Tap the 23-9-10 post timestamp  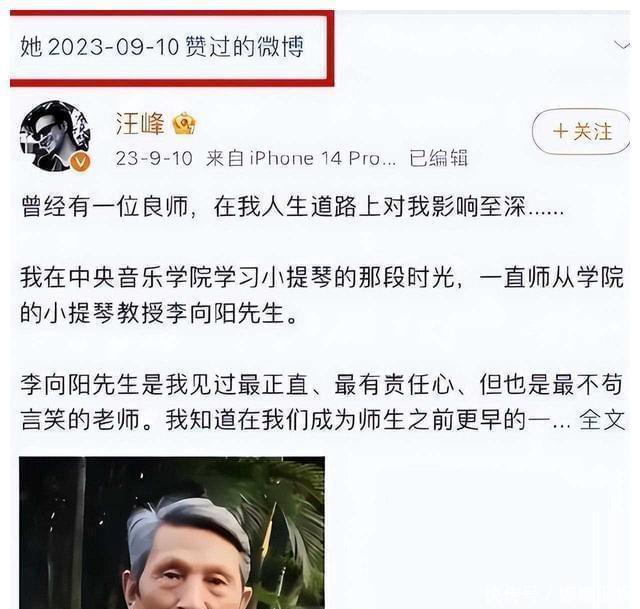coord(154,158)
